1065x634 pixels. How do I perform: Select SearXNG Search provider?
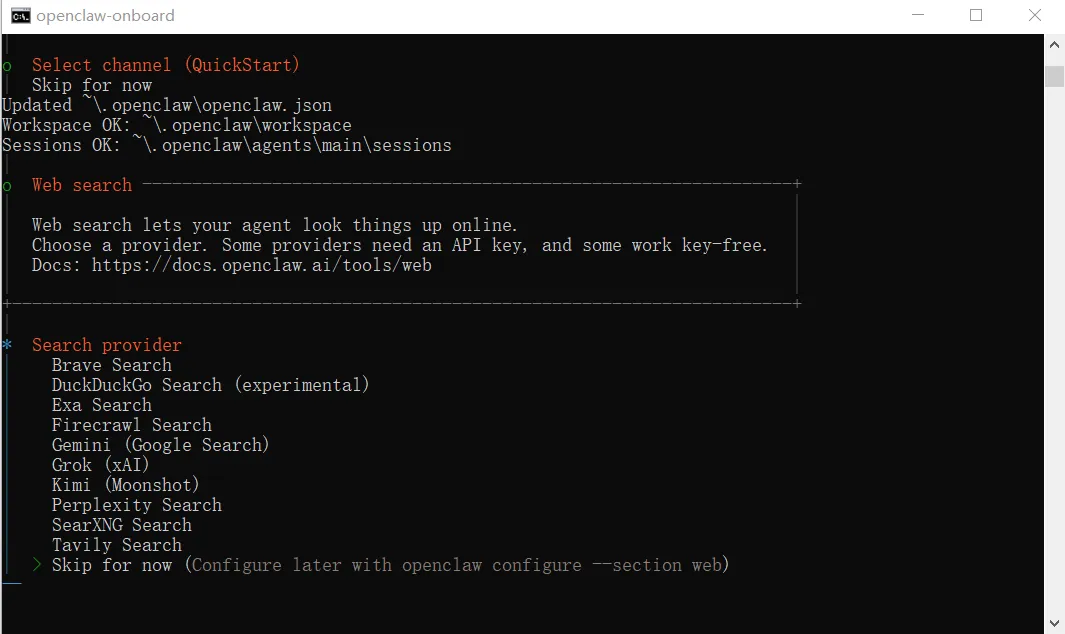121,525
